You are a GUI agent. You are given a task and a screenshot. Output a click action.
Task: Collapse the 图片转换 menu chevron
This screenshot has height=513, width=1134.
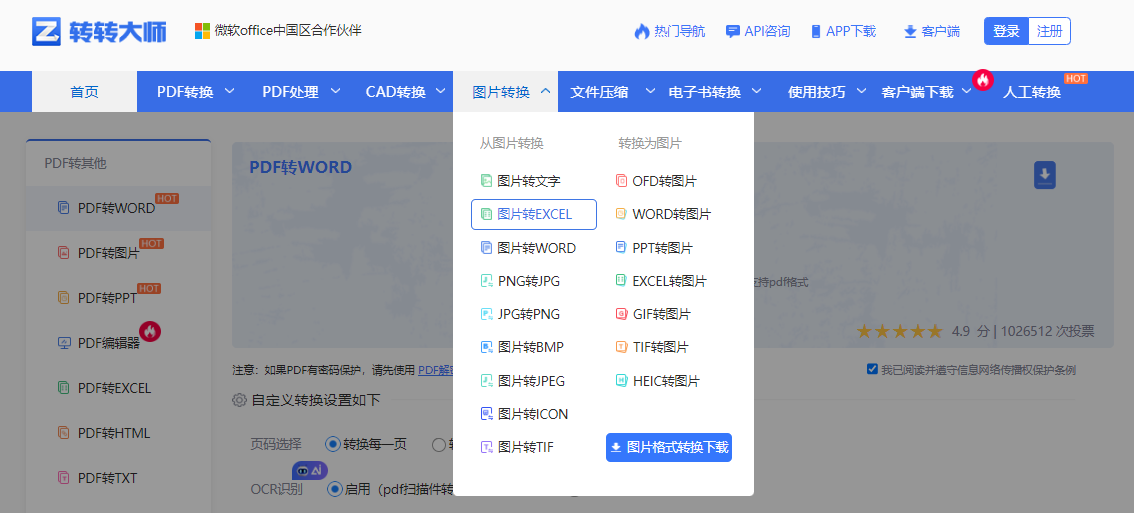click(546, 91)
